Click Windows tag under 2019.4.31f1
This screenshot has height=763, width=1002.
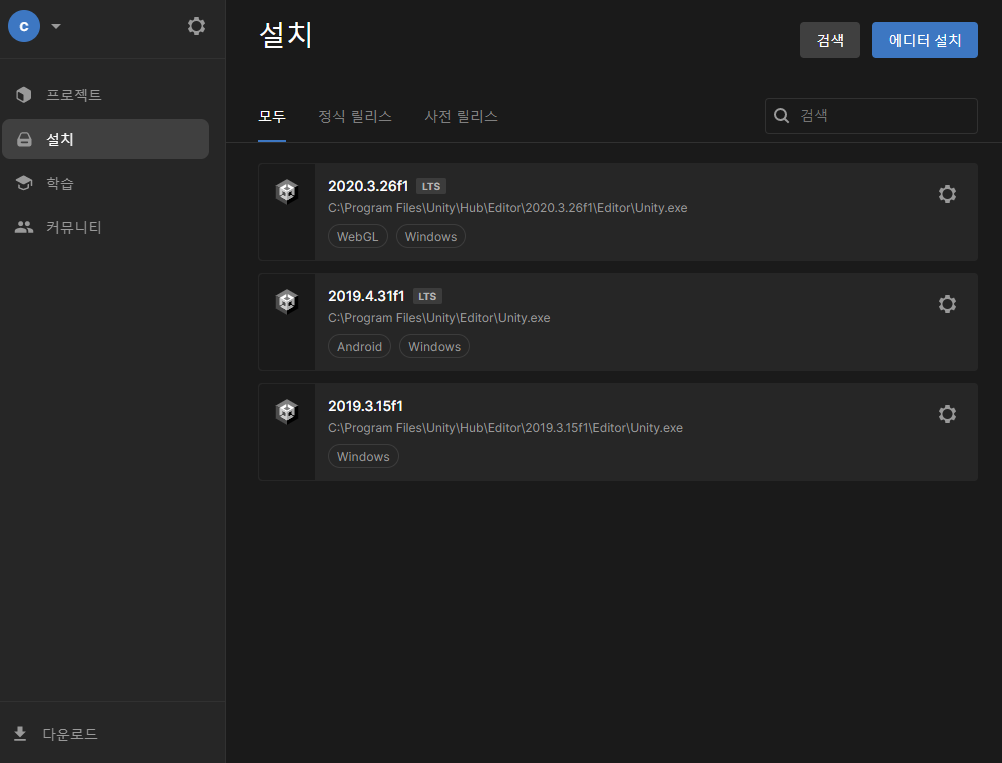(x=435, y=346)
